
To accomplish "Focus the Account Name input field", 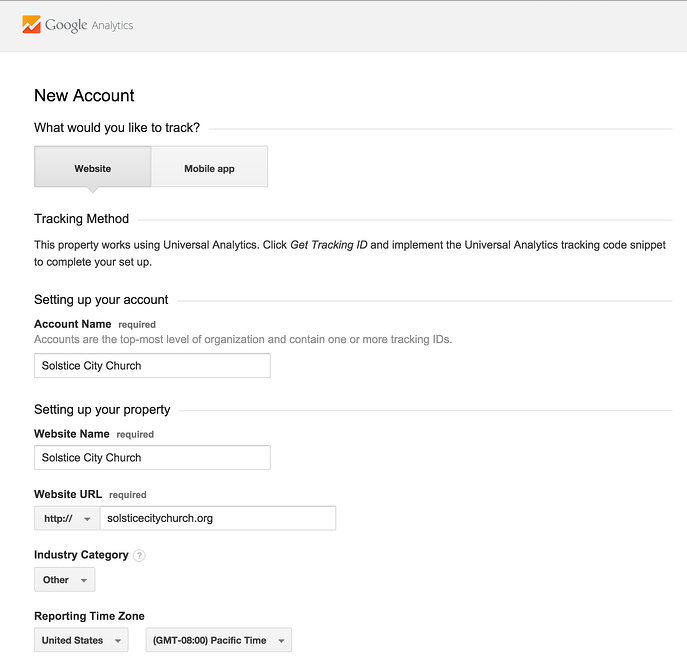I will tap(152, 365).
